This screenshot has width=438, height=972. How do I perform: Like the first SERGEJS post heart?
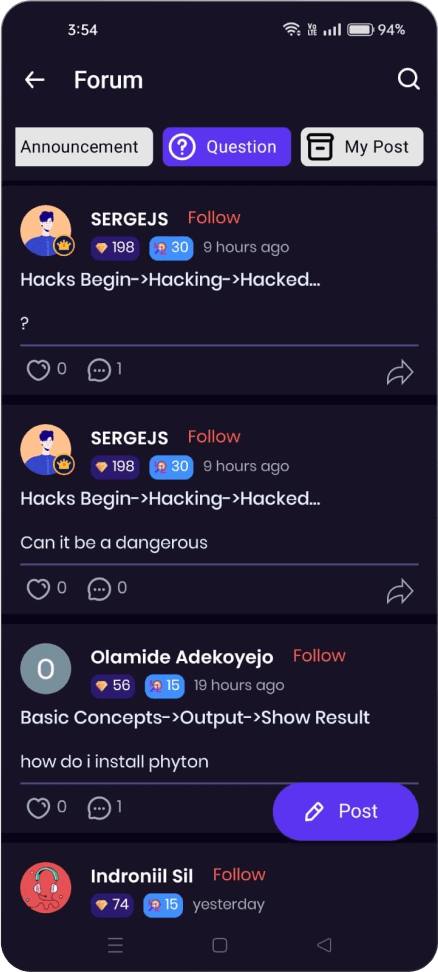point(38,371)
